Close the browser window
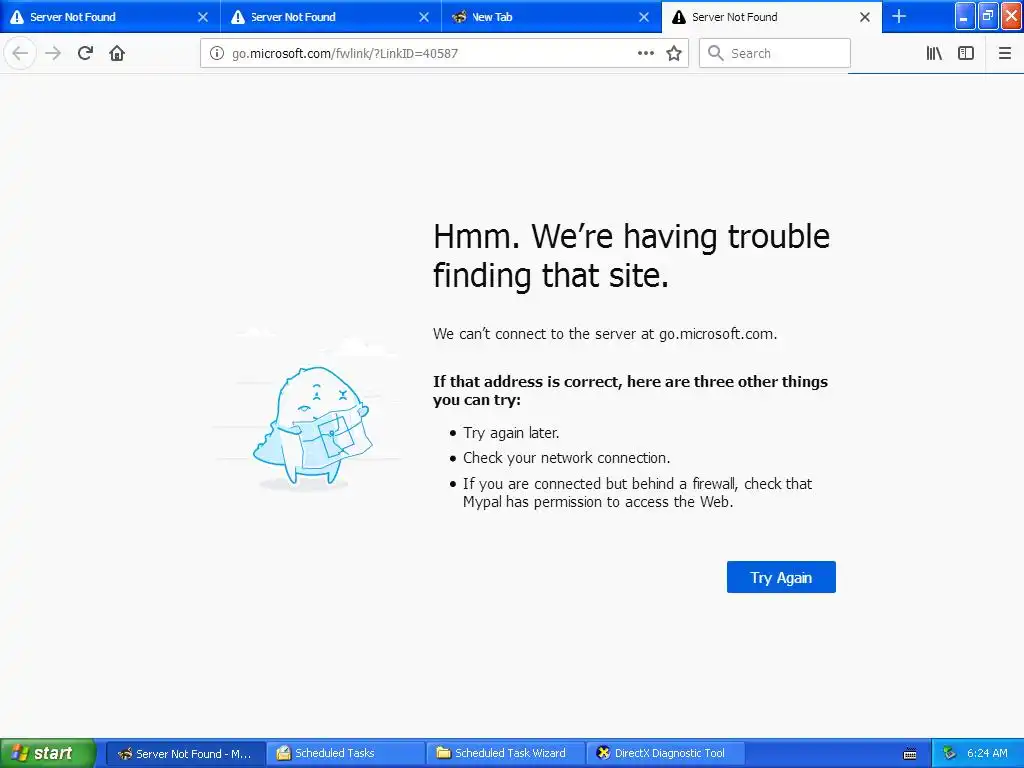The image size is (1024, 768). click(x=1012, y=16)
